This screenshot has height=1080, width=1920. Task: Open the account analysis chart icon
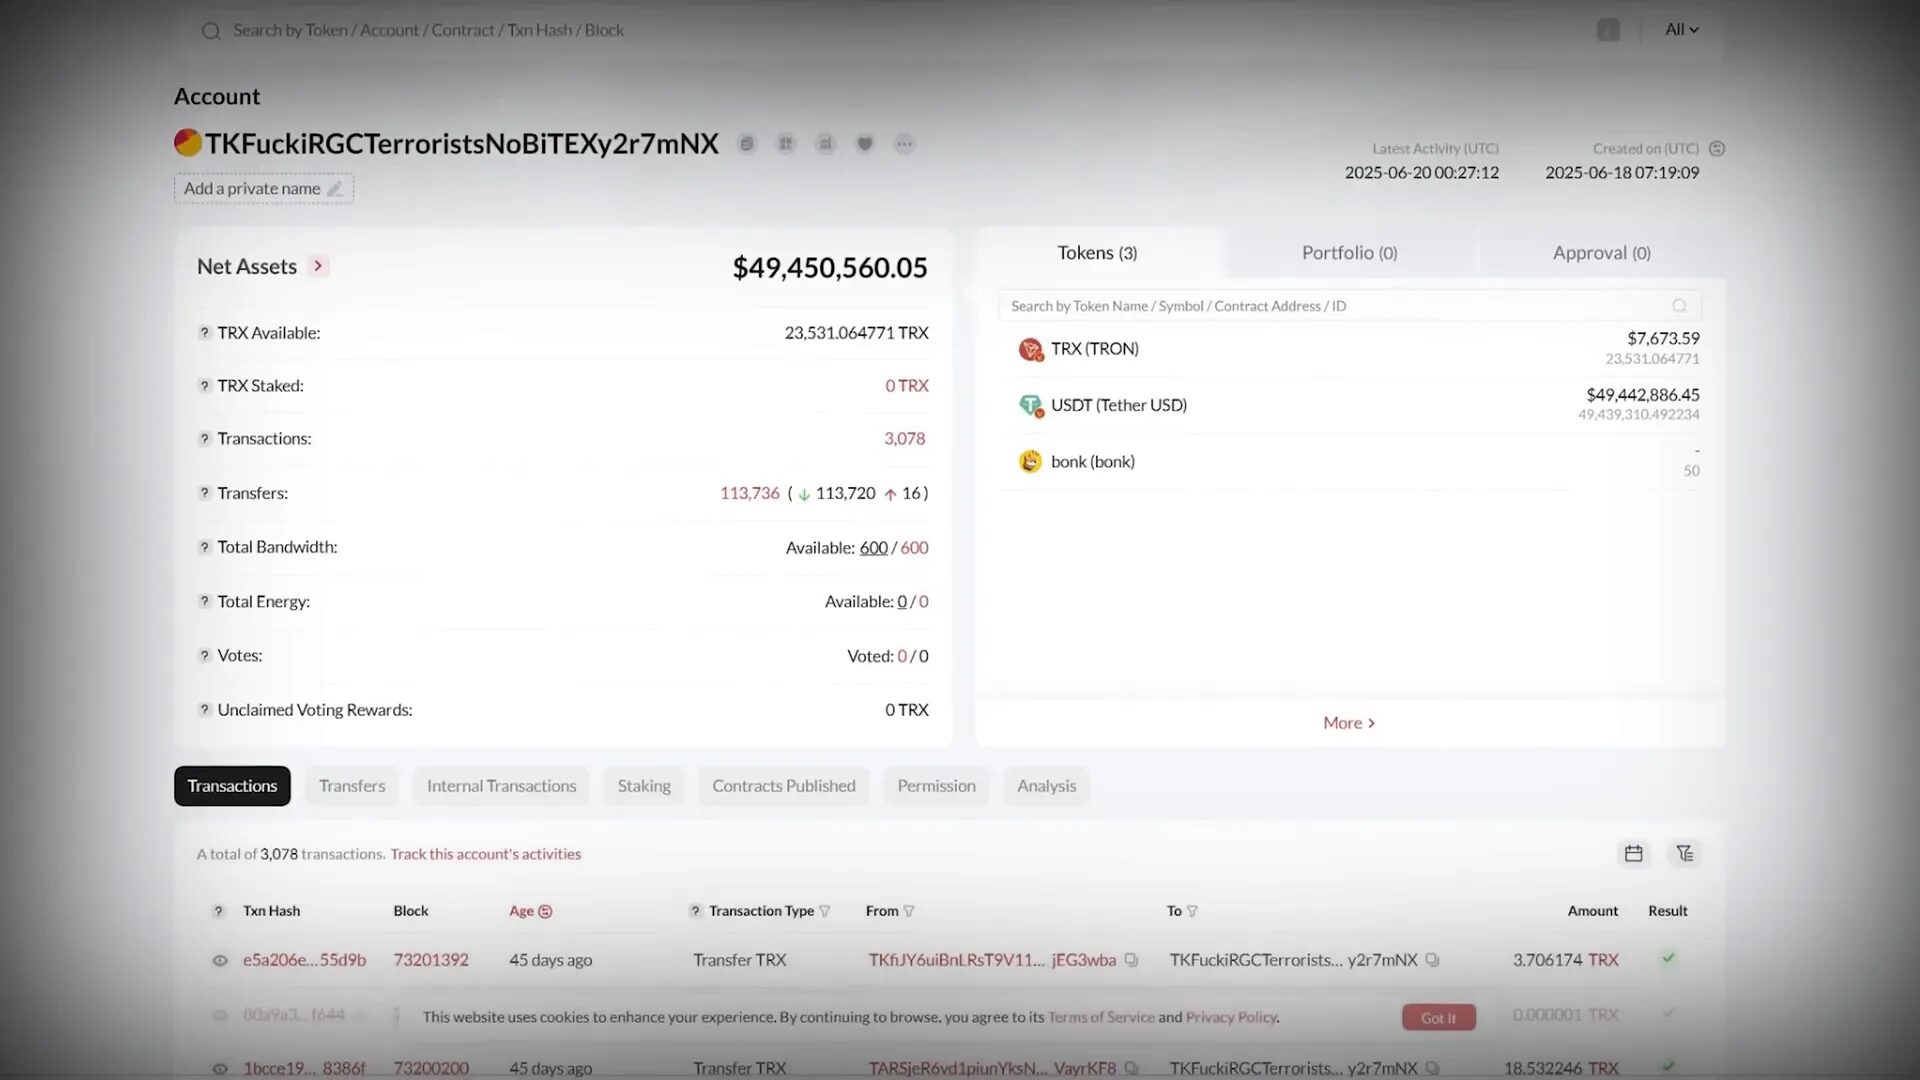click(825, 144)
